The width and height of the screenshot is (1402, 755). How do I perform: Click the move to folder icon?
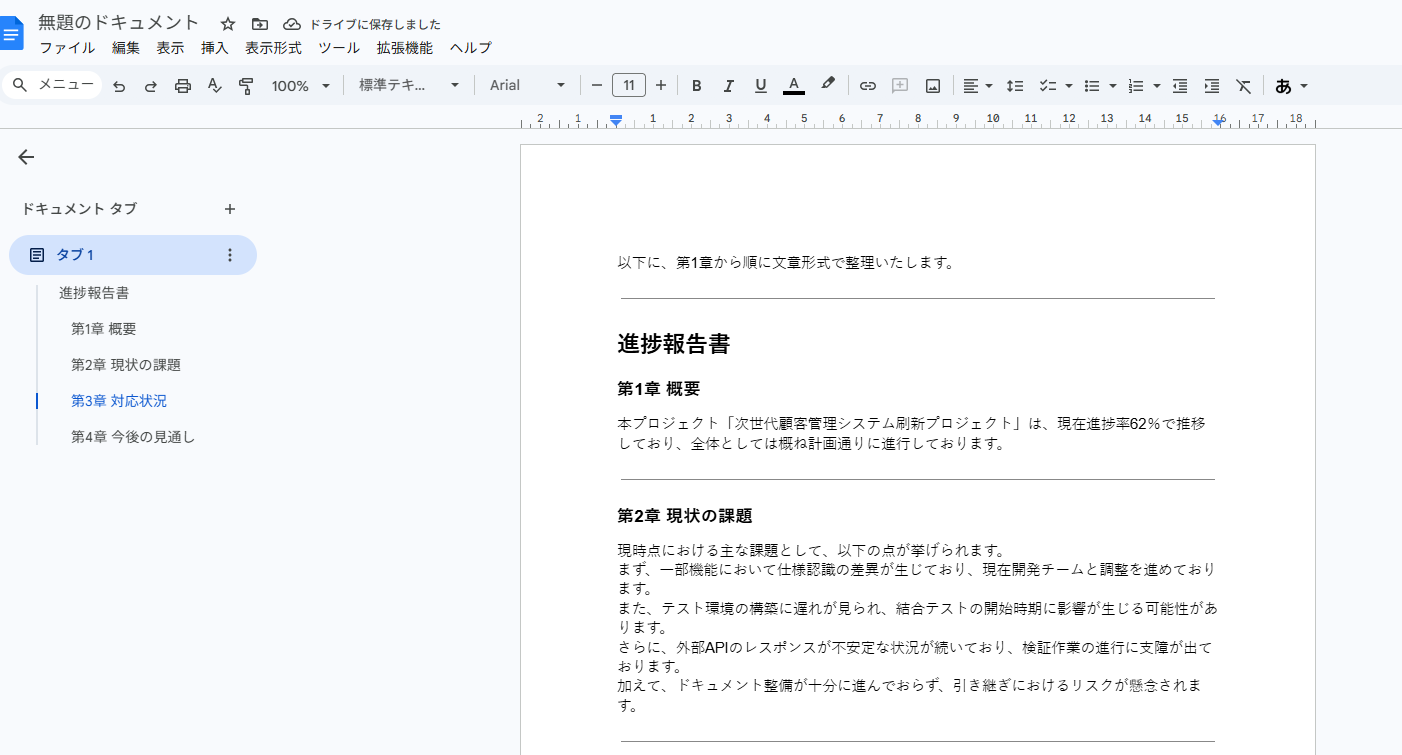tap(260, 24)
